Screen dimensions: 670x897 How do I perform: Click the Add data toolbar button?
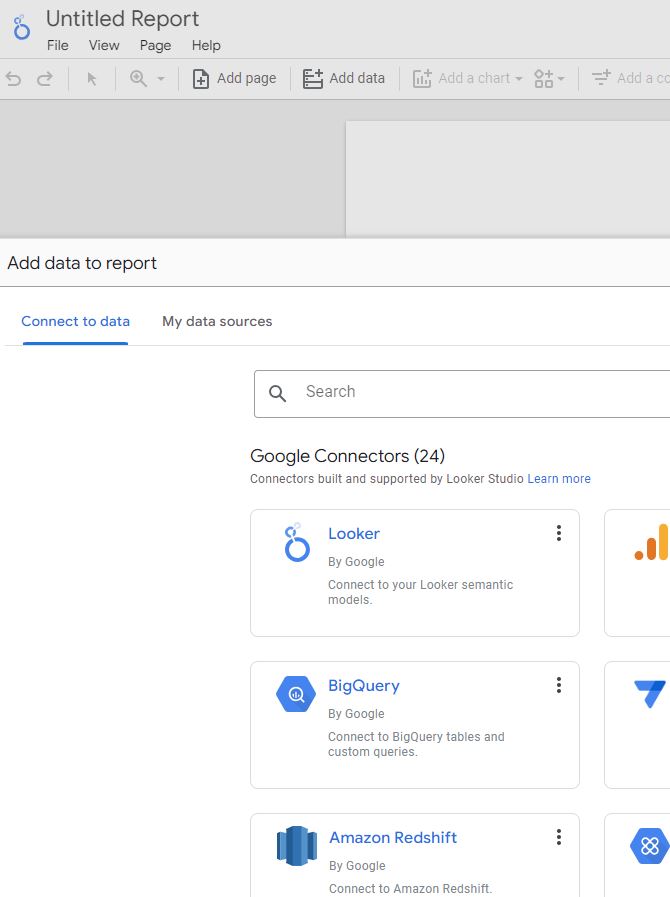click(344, 79)
